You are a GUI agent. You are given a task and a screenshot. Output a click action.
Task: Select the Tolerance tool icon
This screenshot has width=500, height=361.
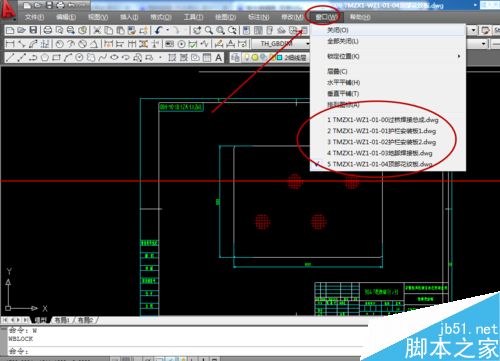pos(169,44)
